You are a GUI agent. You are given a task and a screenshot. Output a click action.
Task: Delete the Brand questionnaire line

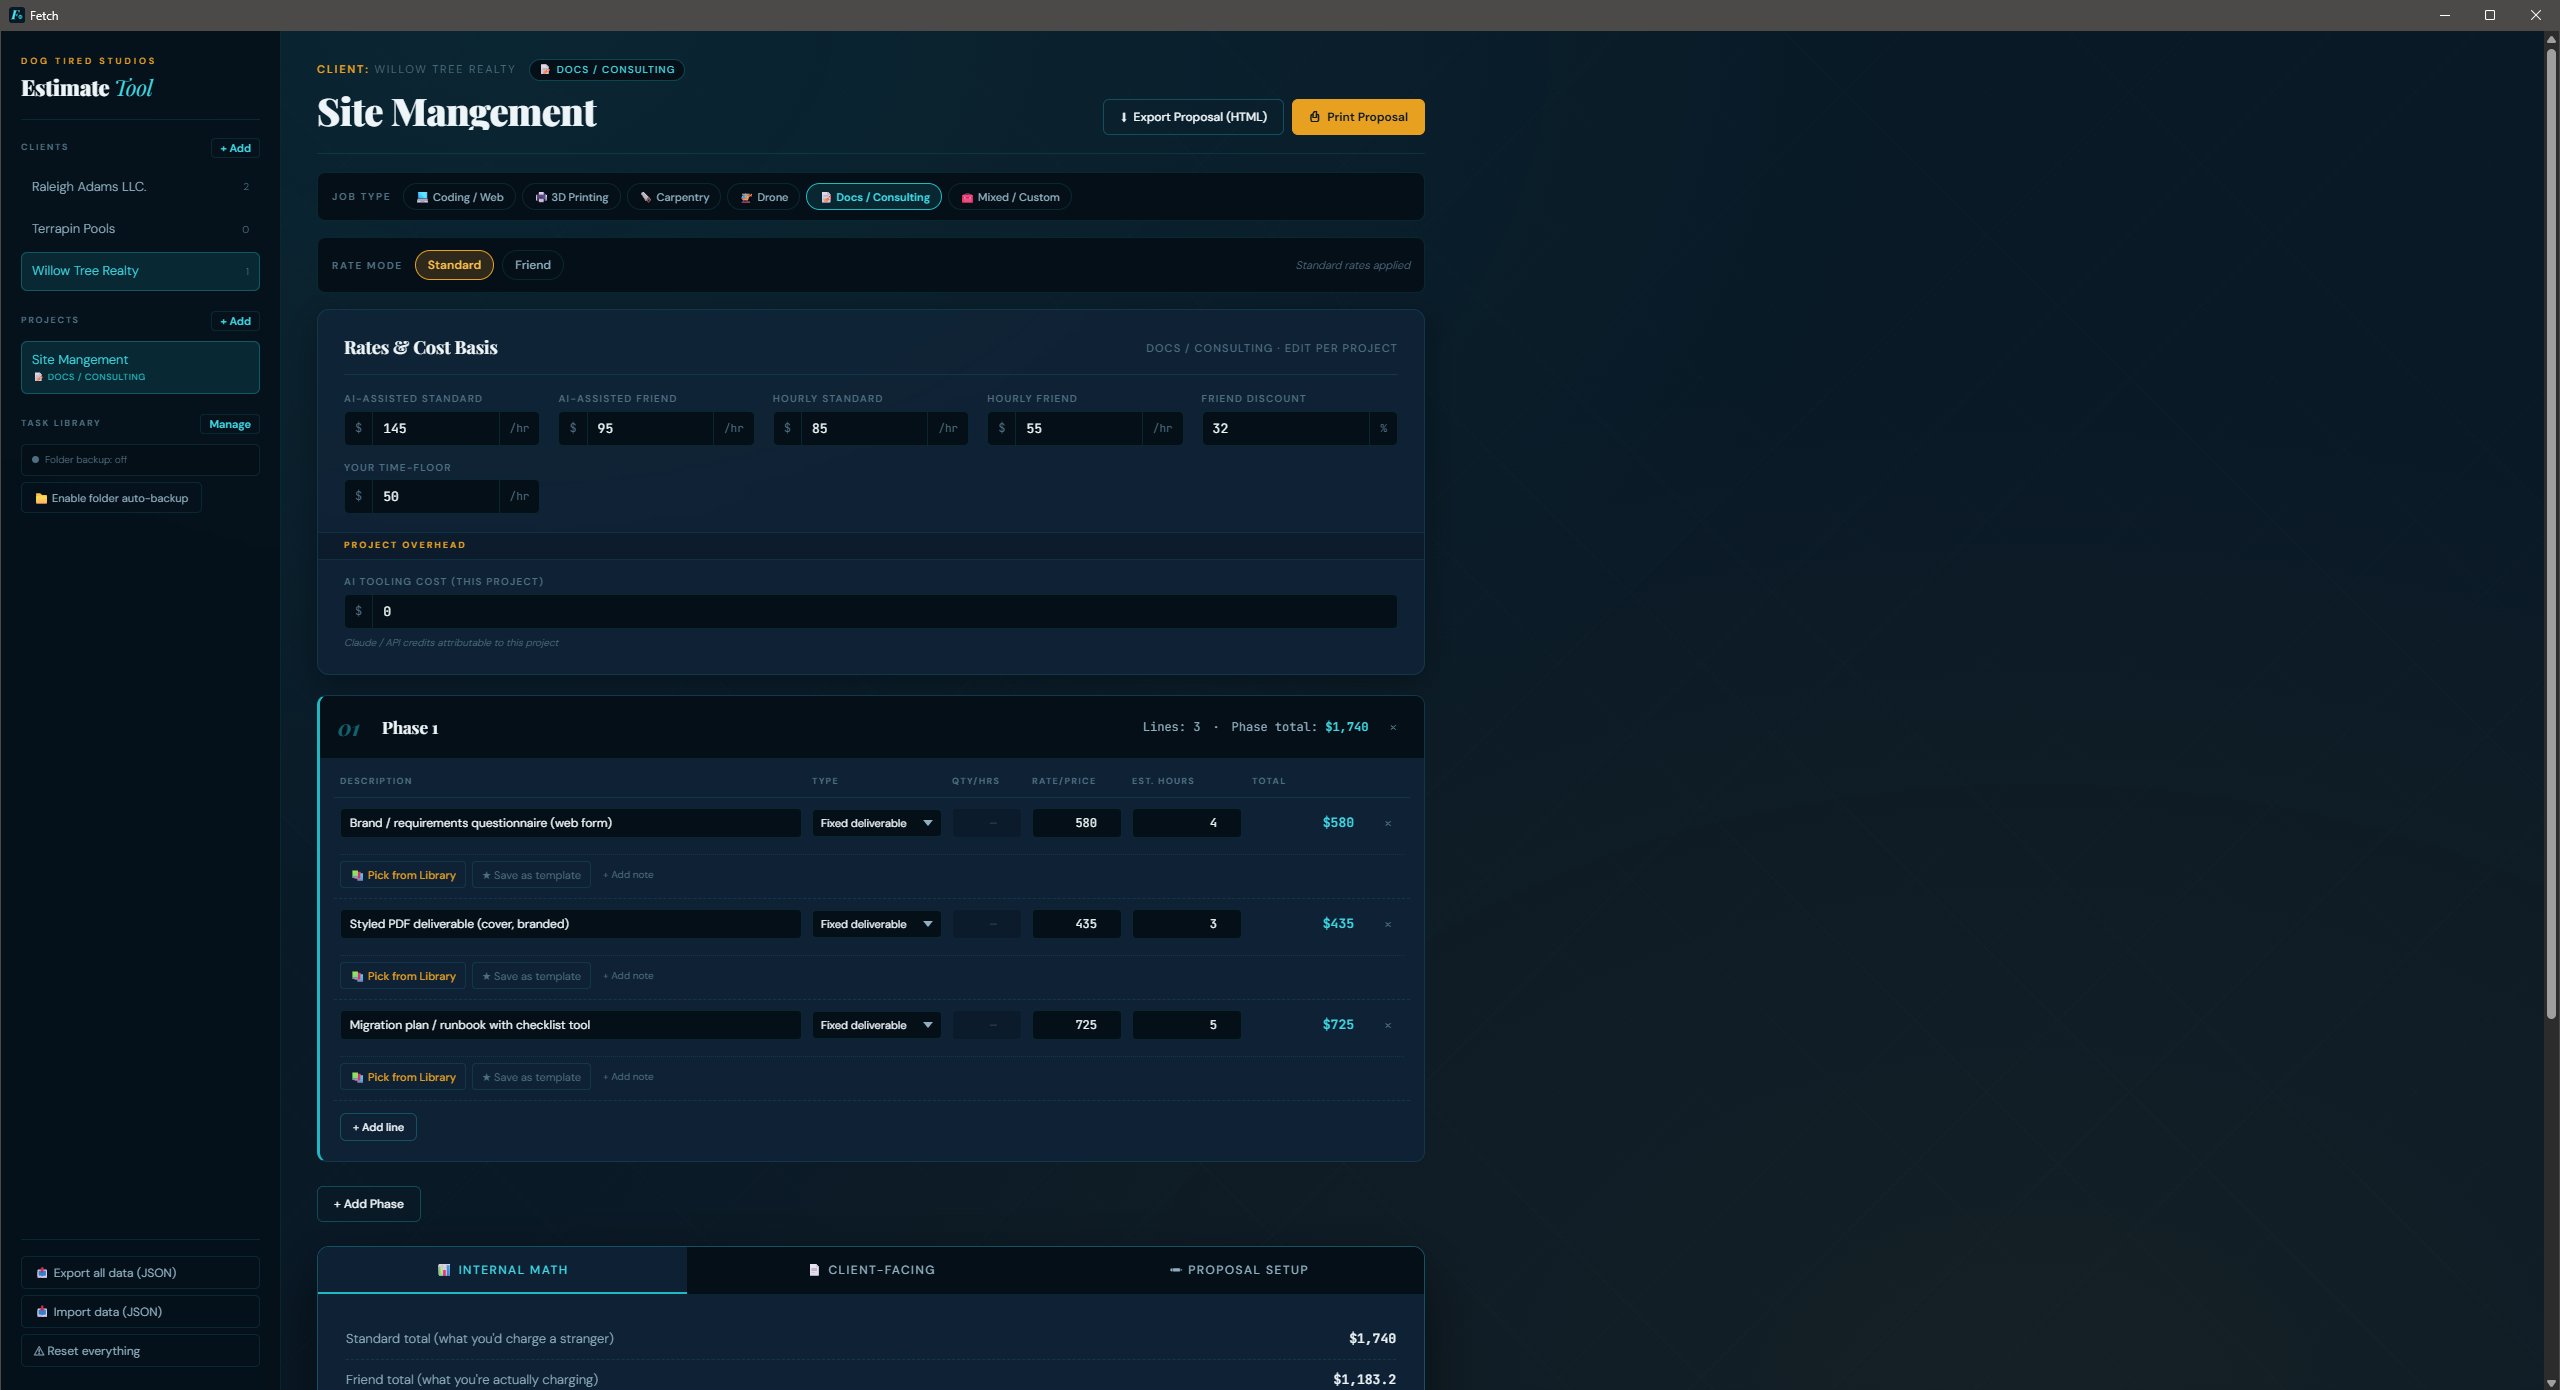(x=1388, y=824)
